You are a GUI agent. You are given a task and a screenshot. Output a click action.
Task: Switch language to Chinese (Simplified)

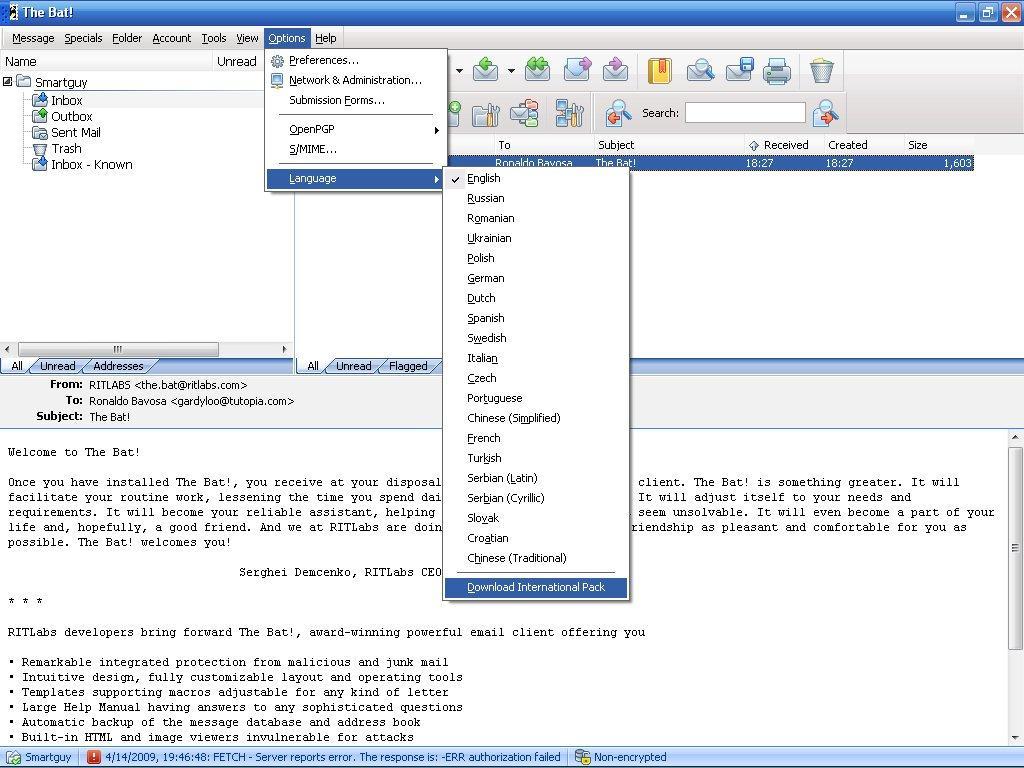[x=536, y=418]
